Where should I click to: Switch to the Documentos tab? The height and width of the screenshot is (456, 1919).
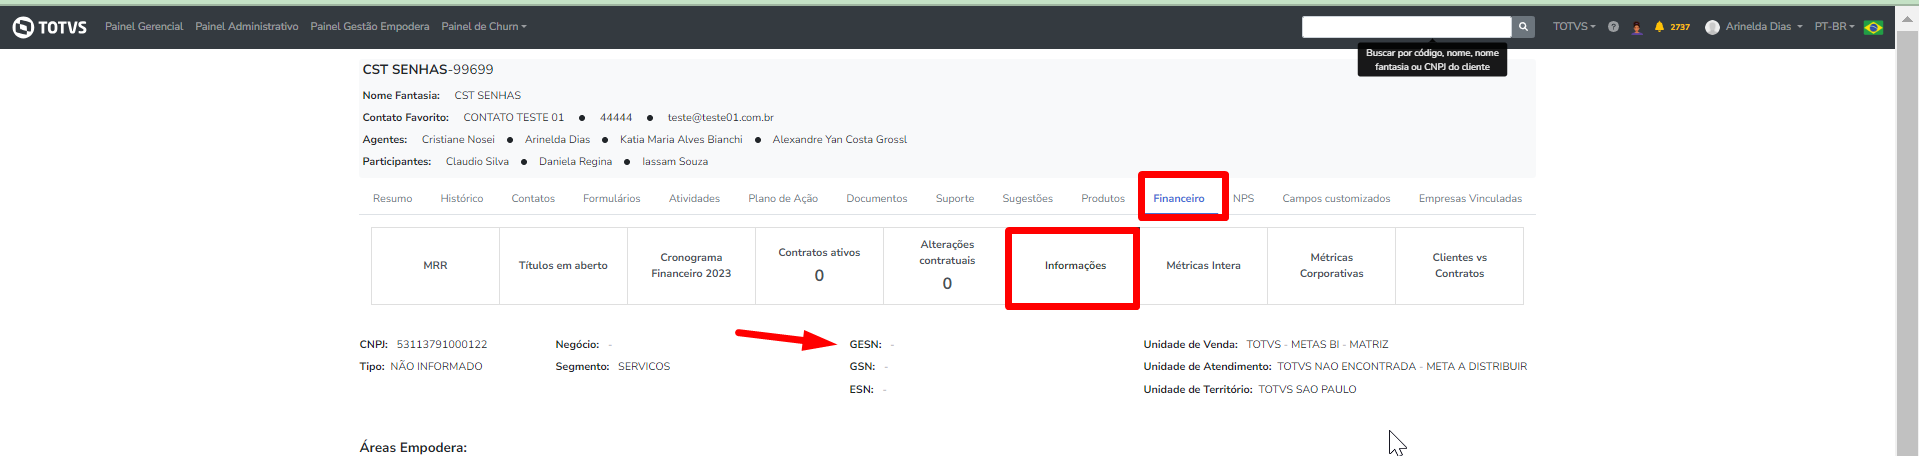[x=877, y=198]
